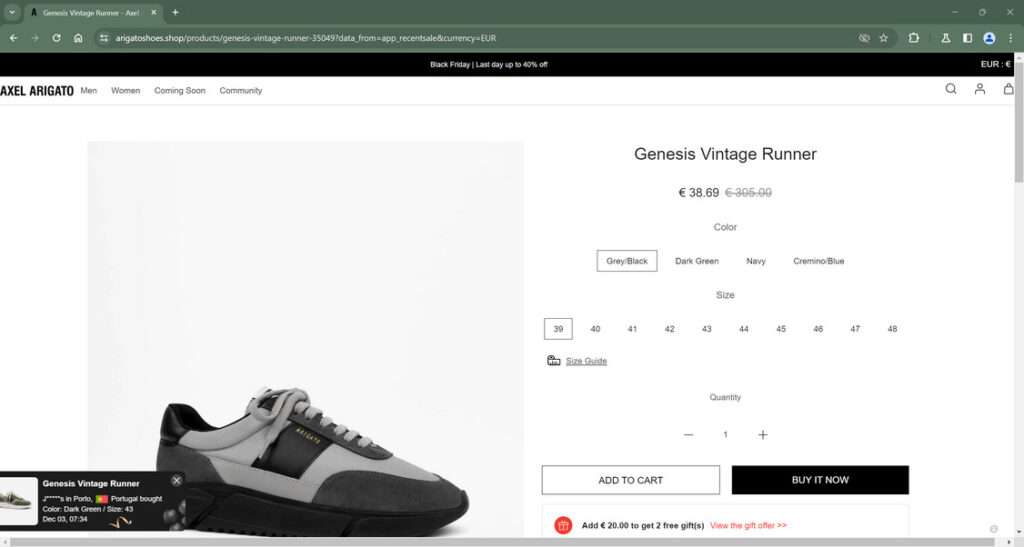The height and width of the screenshot is (547, 1024).
Task: Open the Men menu
Action: pos(89,90)
